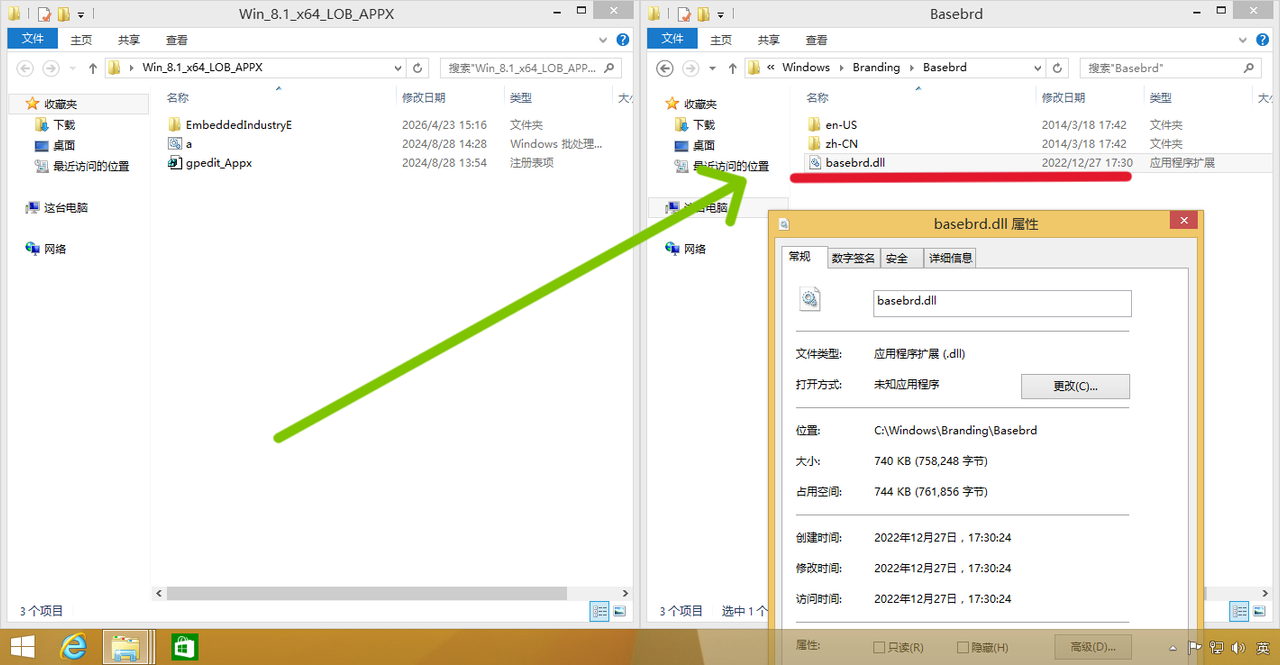Screen dimensions: 1280x665
Task: Click properties icon in Win_8.1_x64_LOB_APPX quick access toolbar
Action: point(44,14)
